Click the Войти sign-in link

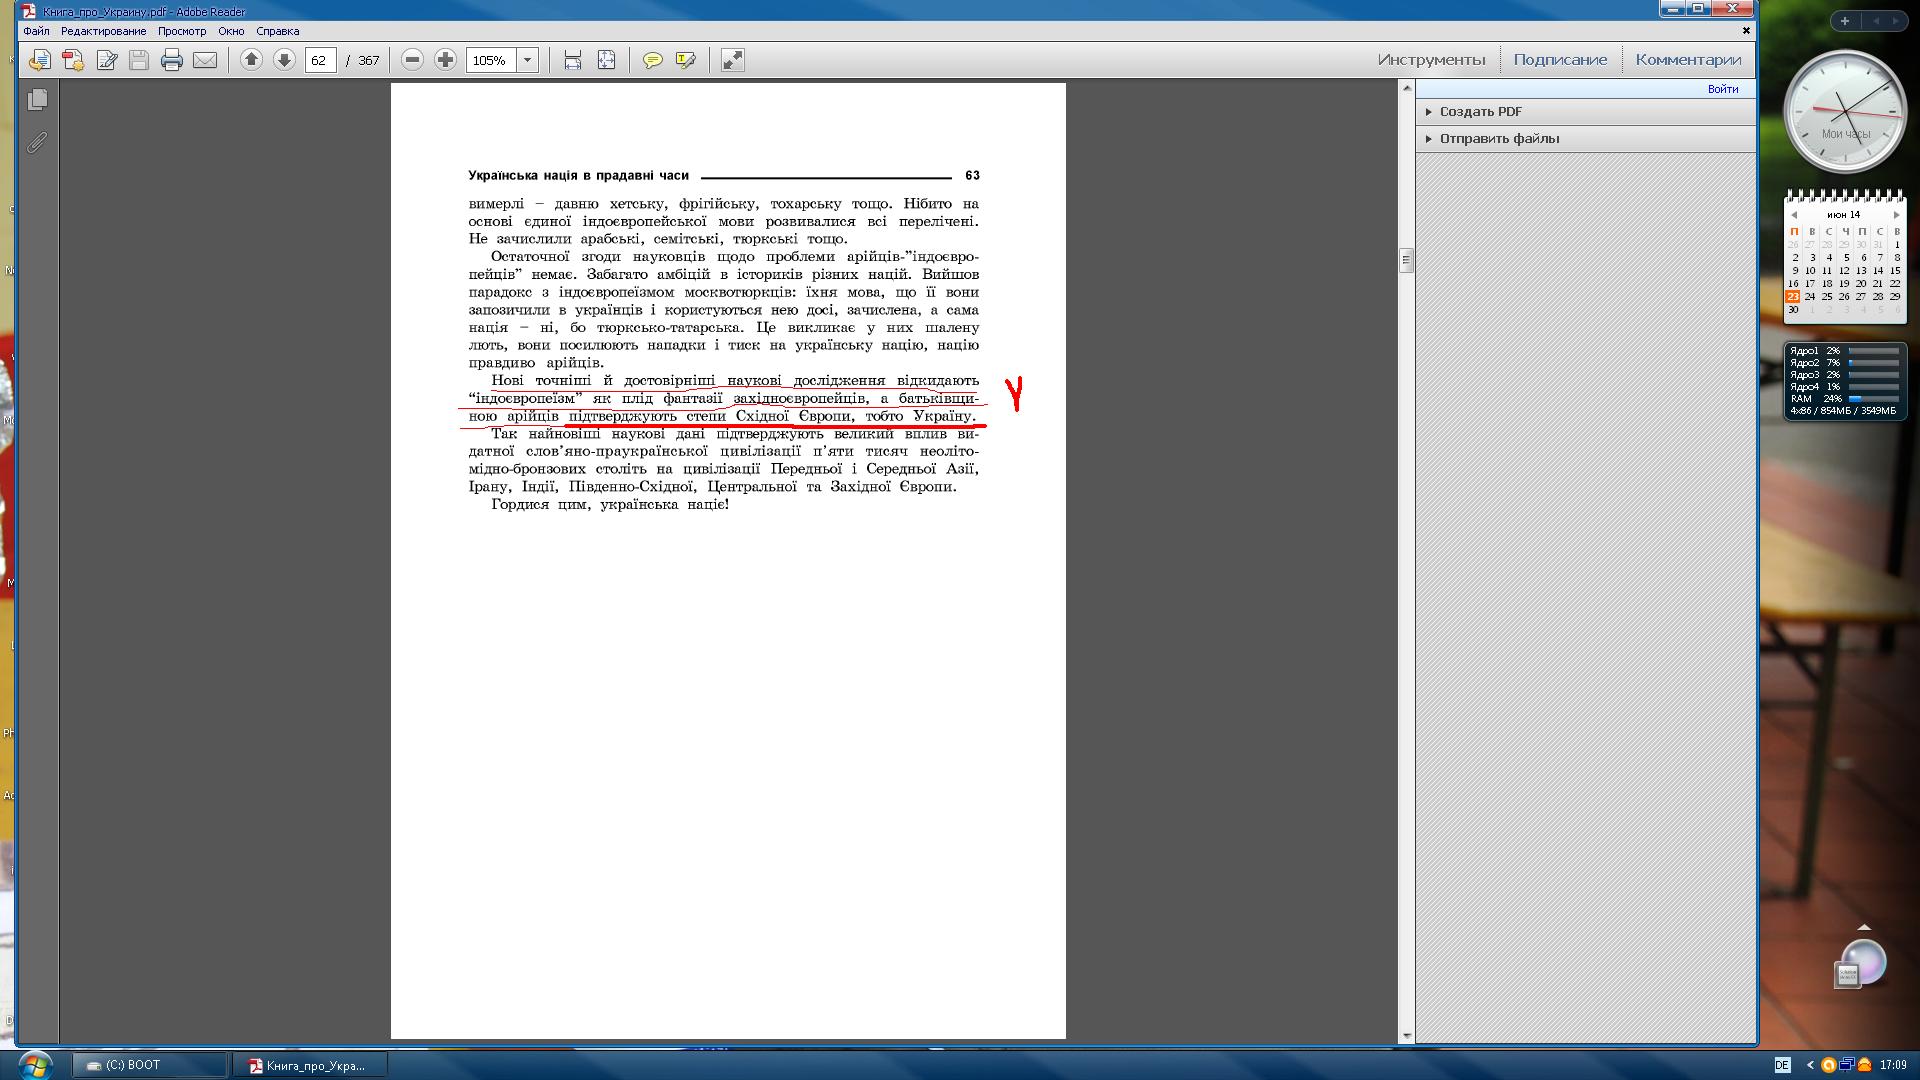tap(1722, 89)
